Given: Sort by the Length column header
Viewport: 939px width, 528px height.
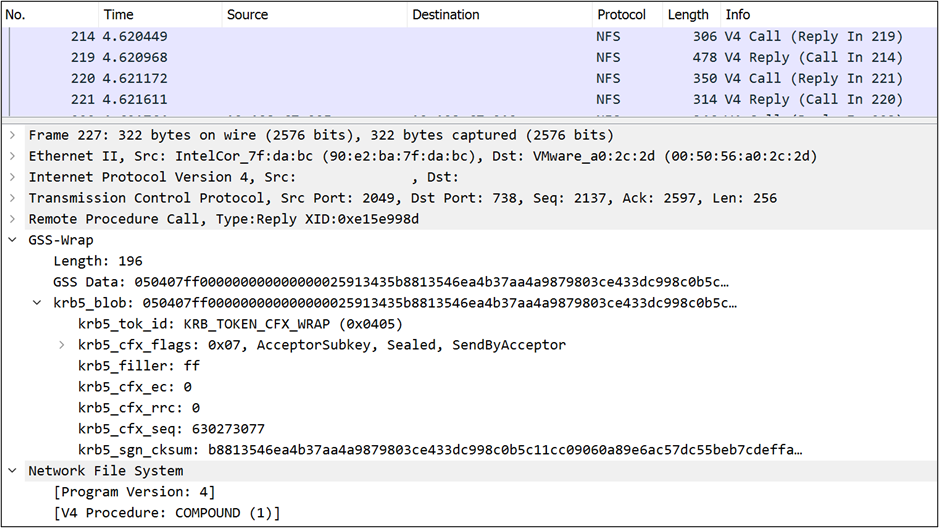Looking at the screenshot, I should click(x=692, y=14).
